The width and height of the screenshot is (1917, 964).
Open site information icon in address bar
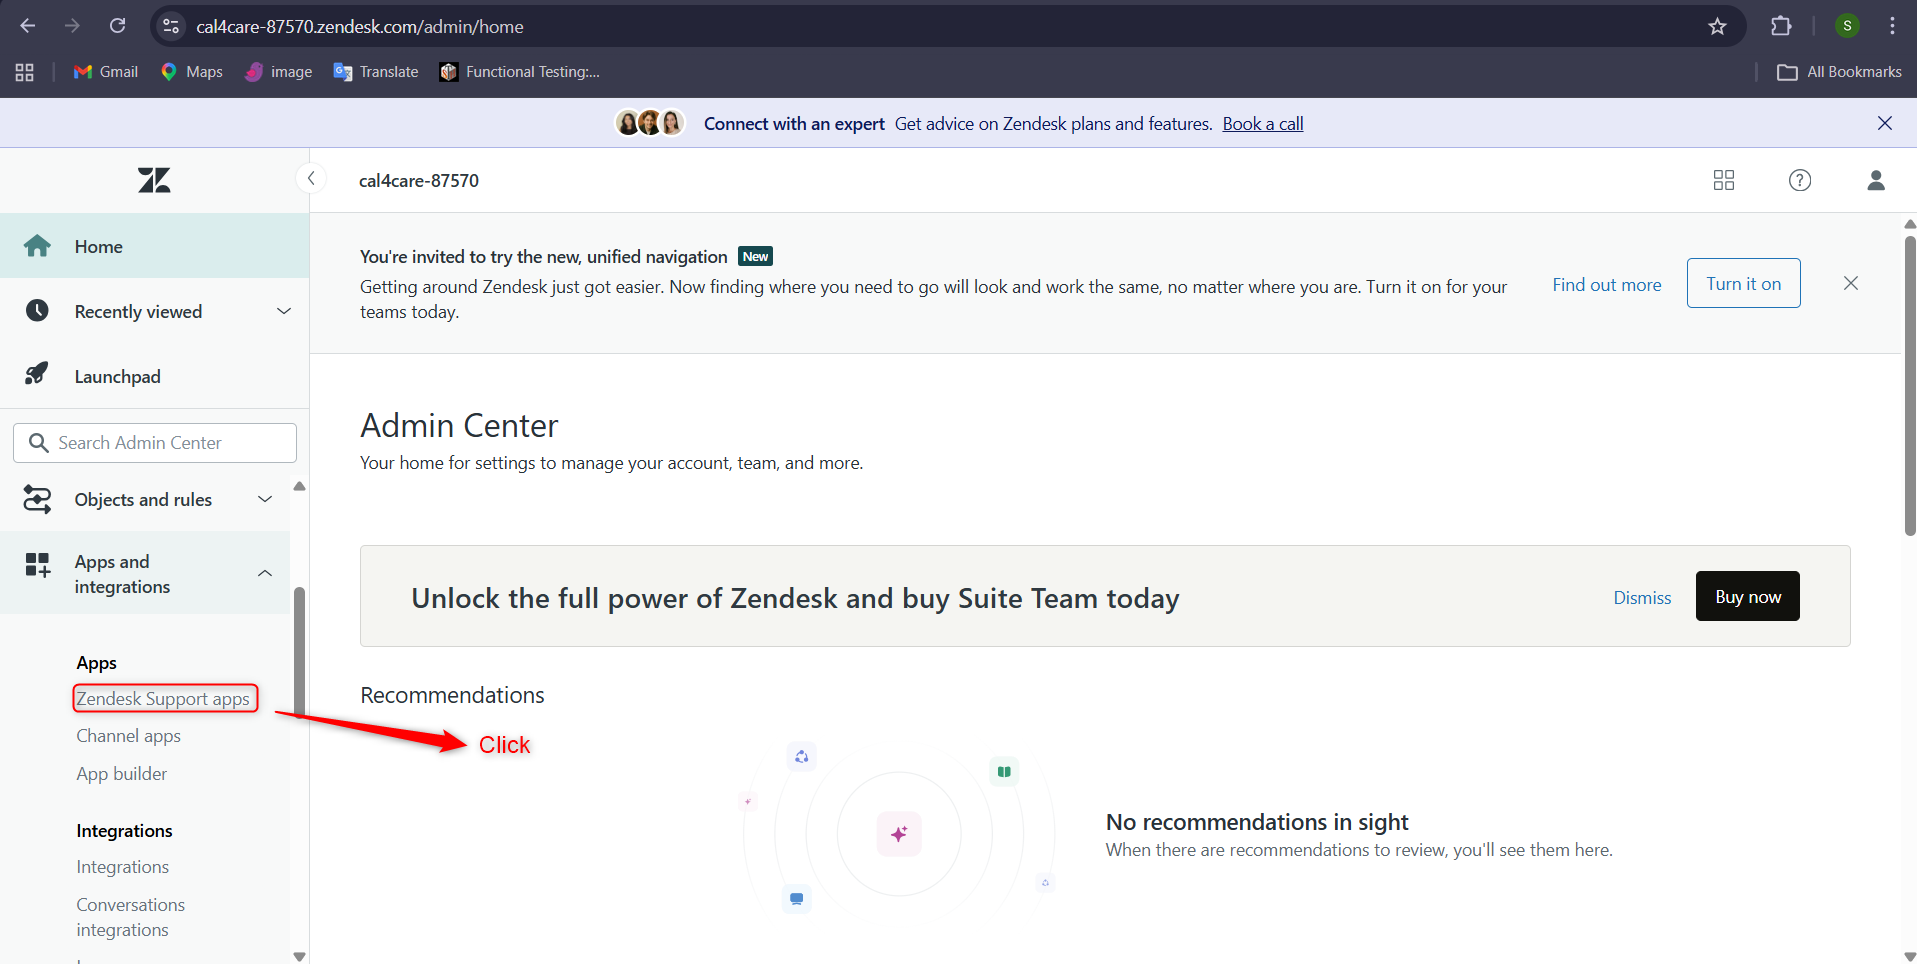pos(172,26)
